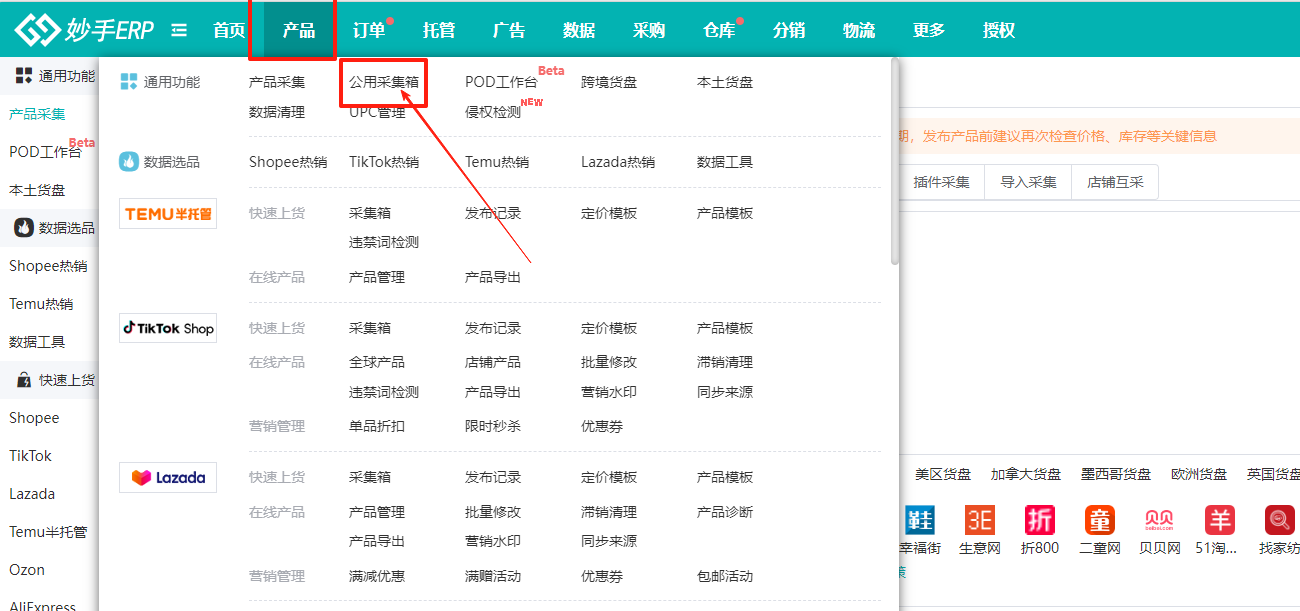Screen dimensions: 1300x611
Task: Open 店铺产品 in the TikTok Shop section
Action: (x=493, y=362)
